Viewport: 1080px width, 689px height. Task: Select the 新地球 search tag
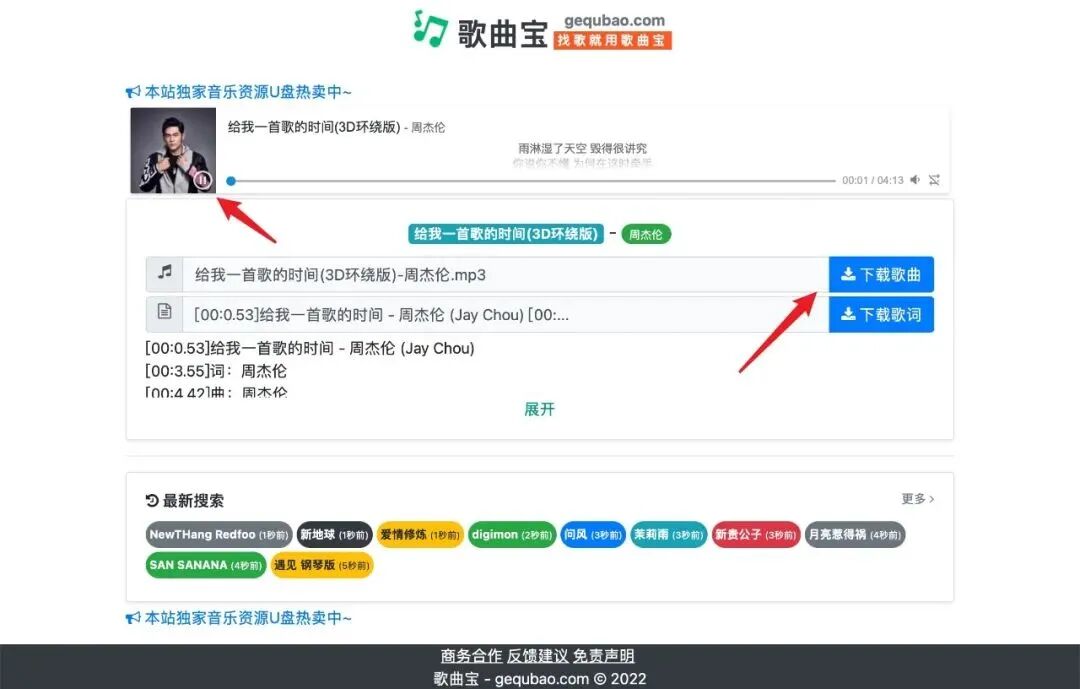(335, 535)
